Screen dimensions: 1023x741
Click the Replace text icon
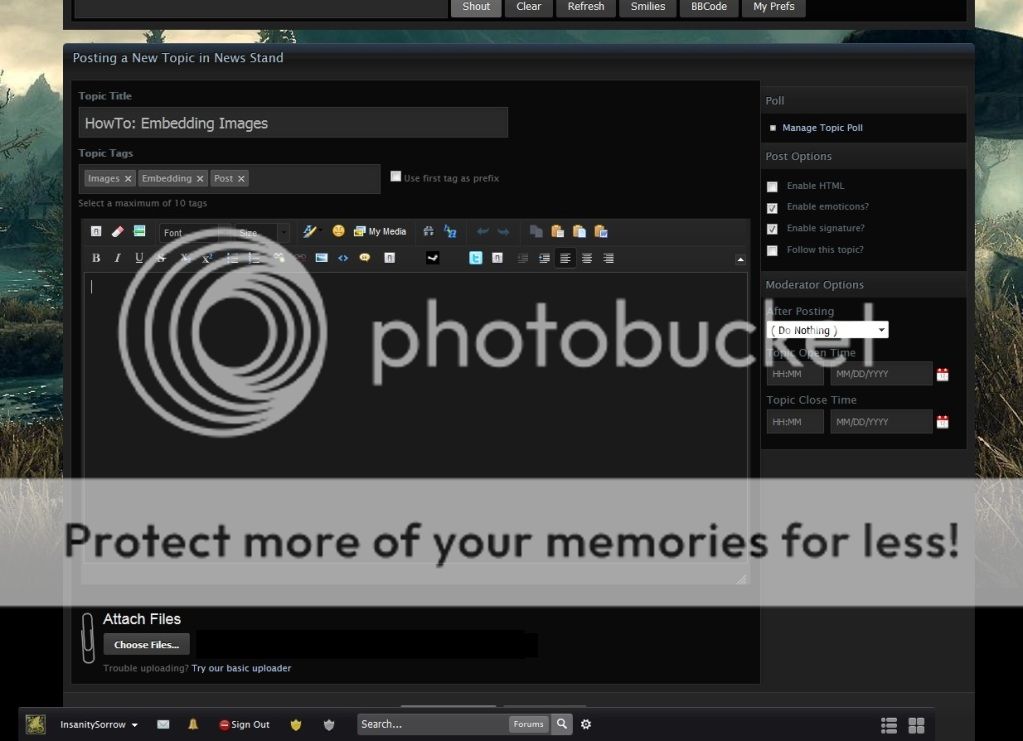450,232
